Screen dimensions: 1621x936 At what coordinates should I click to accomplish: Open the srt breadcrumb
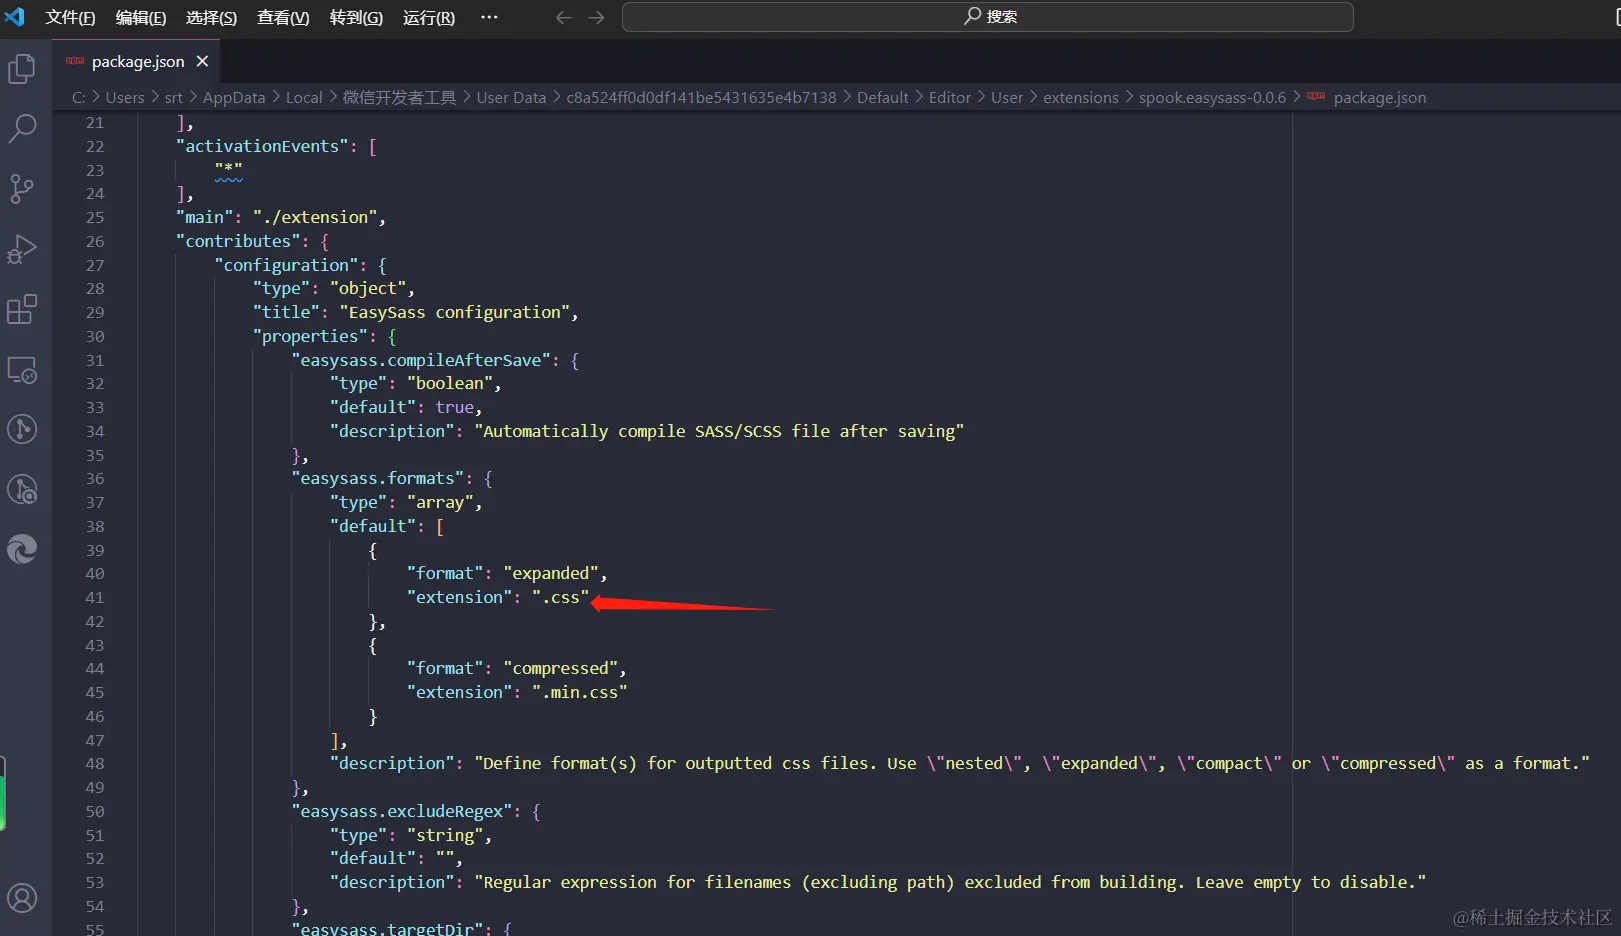coord(174,97)
